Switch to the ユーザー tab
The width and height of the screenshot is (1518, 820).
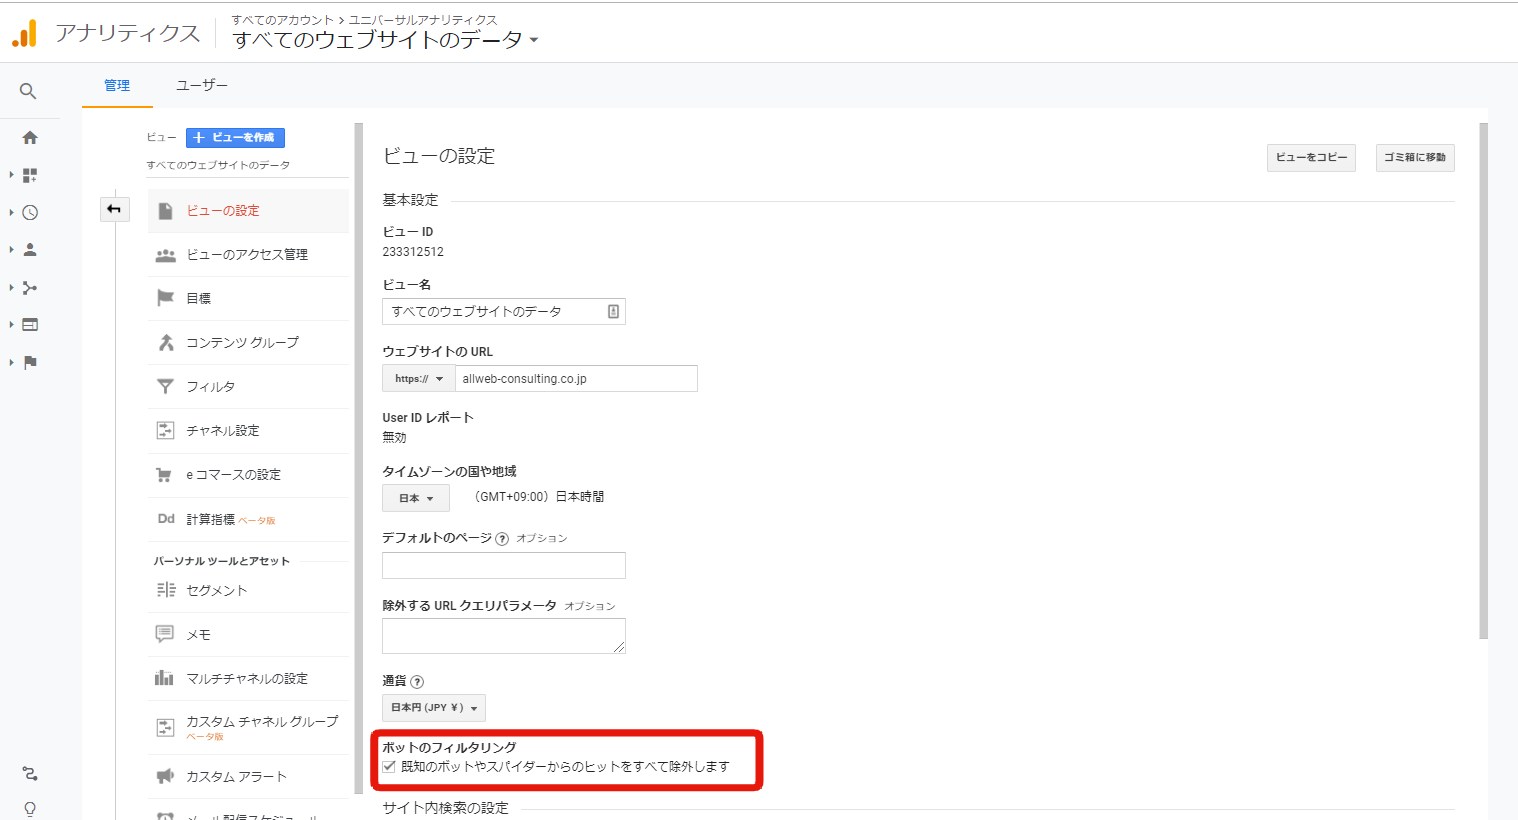[x=202, y=86]
